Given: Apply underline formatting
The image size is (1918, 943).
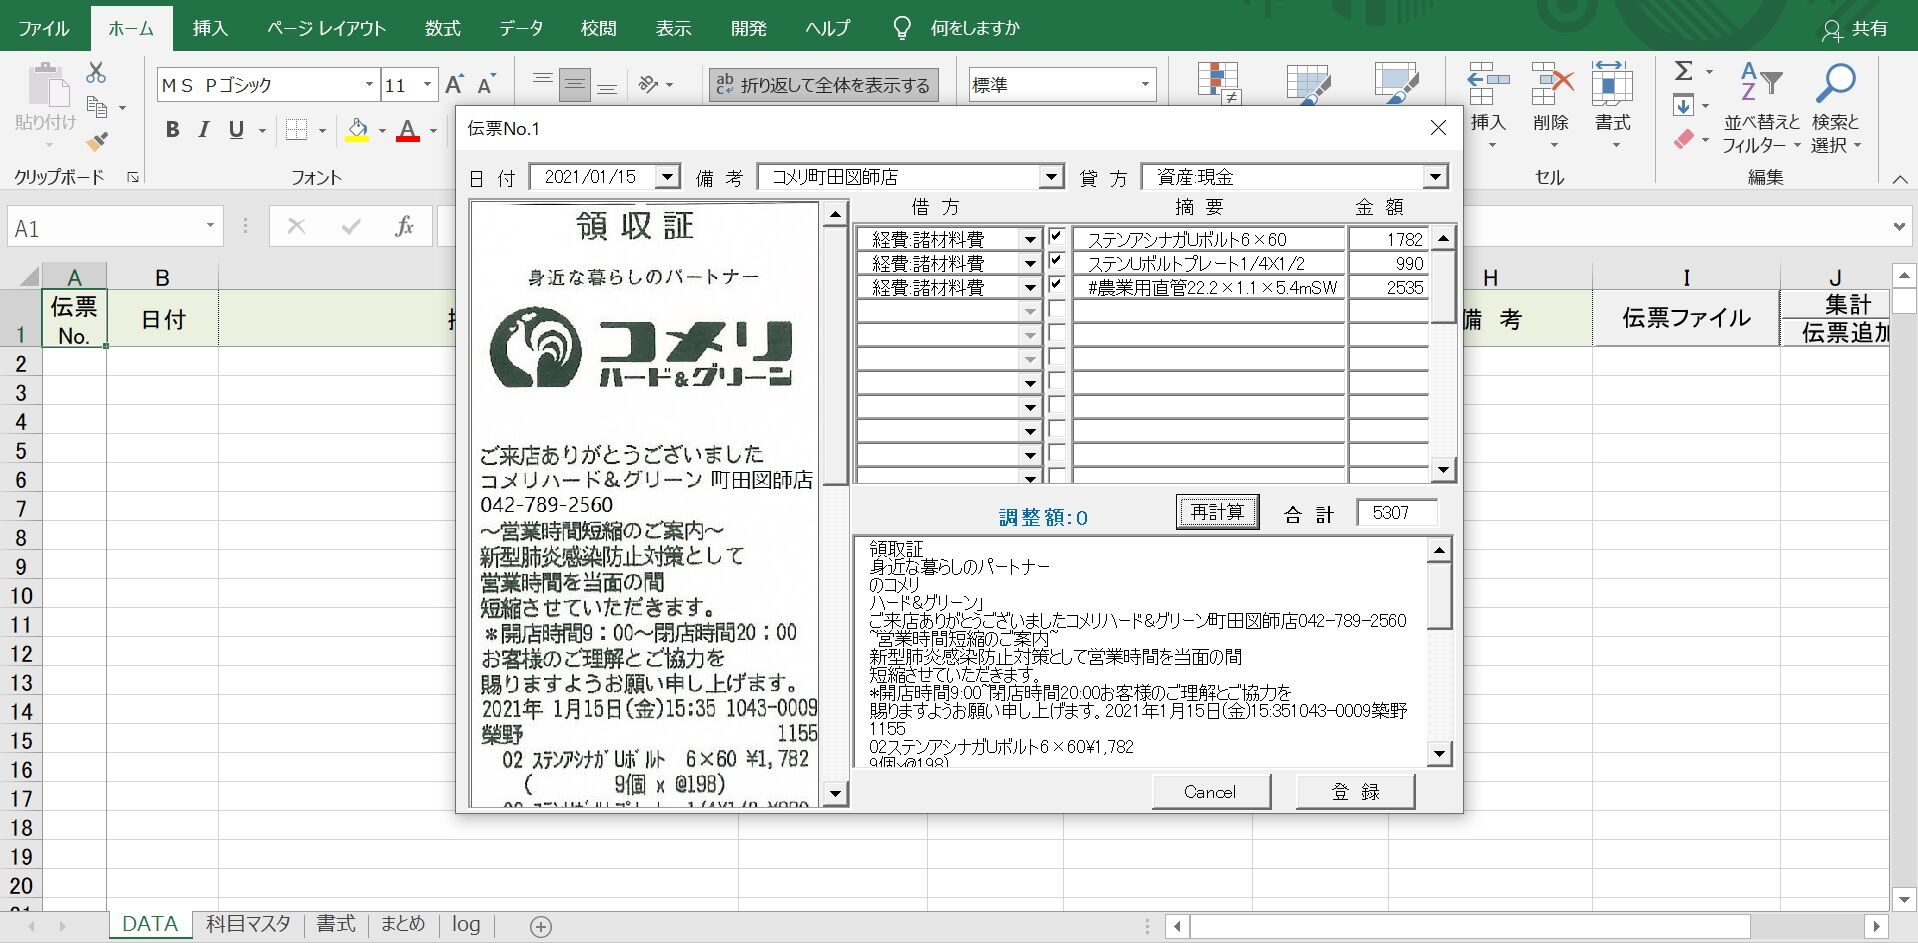Looking at the screenshot, I should pos(234,130).
